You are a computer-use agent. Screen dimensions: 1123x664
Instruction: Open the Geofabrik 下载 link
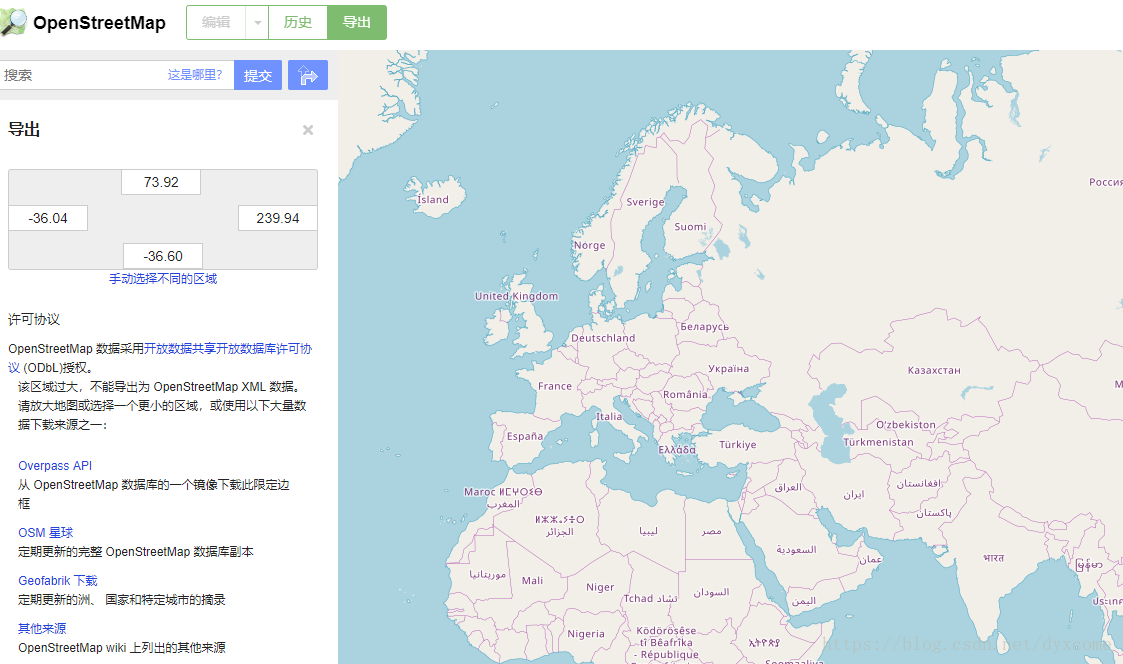coord(58,580)
